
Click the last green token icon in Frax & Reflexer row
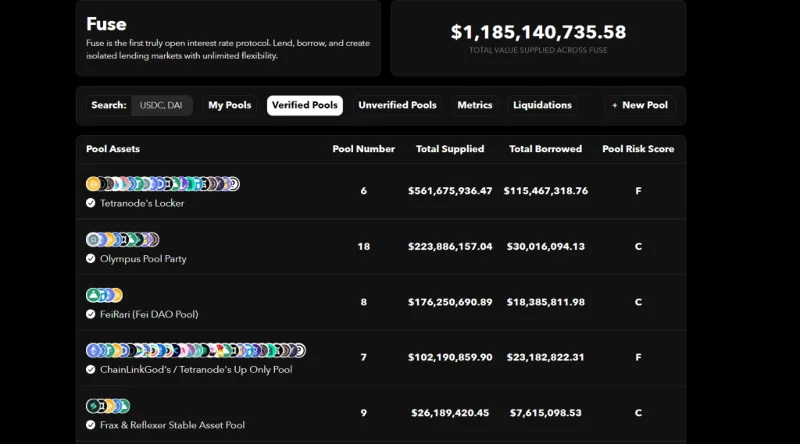[x=123, y=406]
